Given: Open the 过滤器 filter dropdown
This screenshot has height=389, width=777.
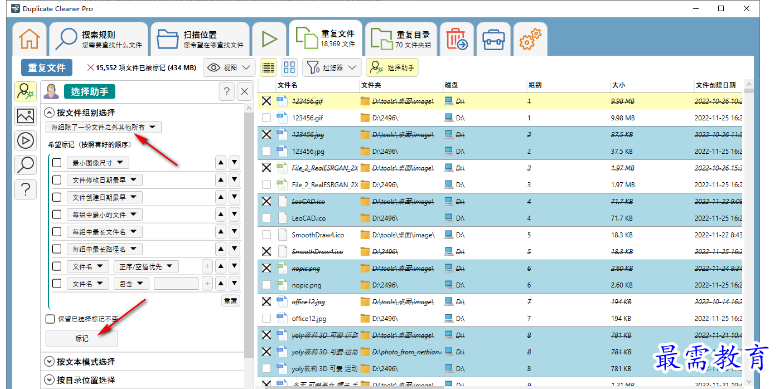Looking at the screenshot, I should 331,67.
